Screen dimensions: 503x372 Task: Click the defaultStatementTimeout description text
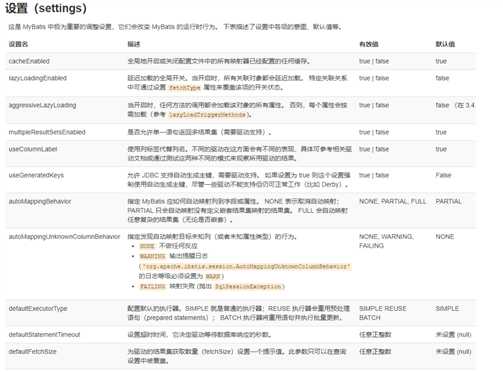199,334
